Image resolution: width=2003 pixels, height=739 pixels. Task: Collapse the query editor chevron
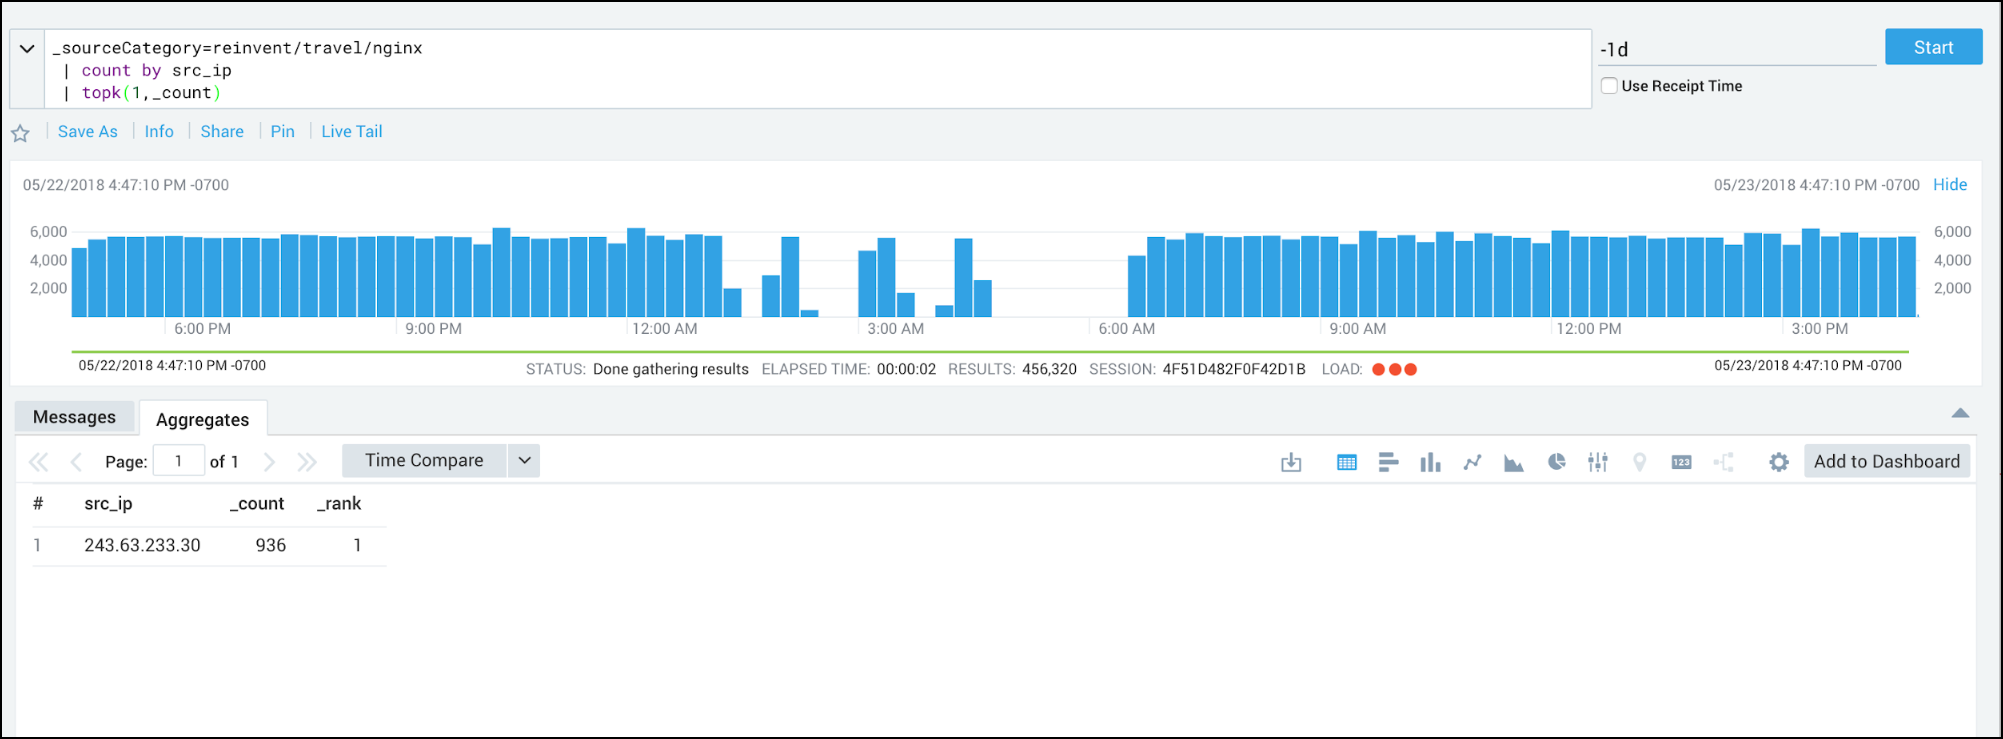coord(27,49)
